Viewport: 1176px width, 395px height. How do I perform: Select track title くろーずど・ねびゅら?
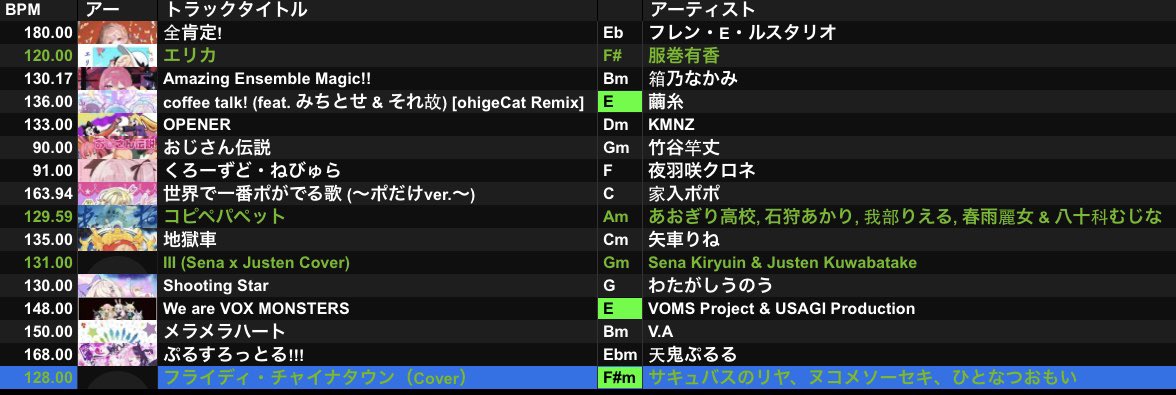tap(252, 170)
